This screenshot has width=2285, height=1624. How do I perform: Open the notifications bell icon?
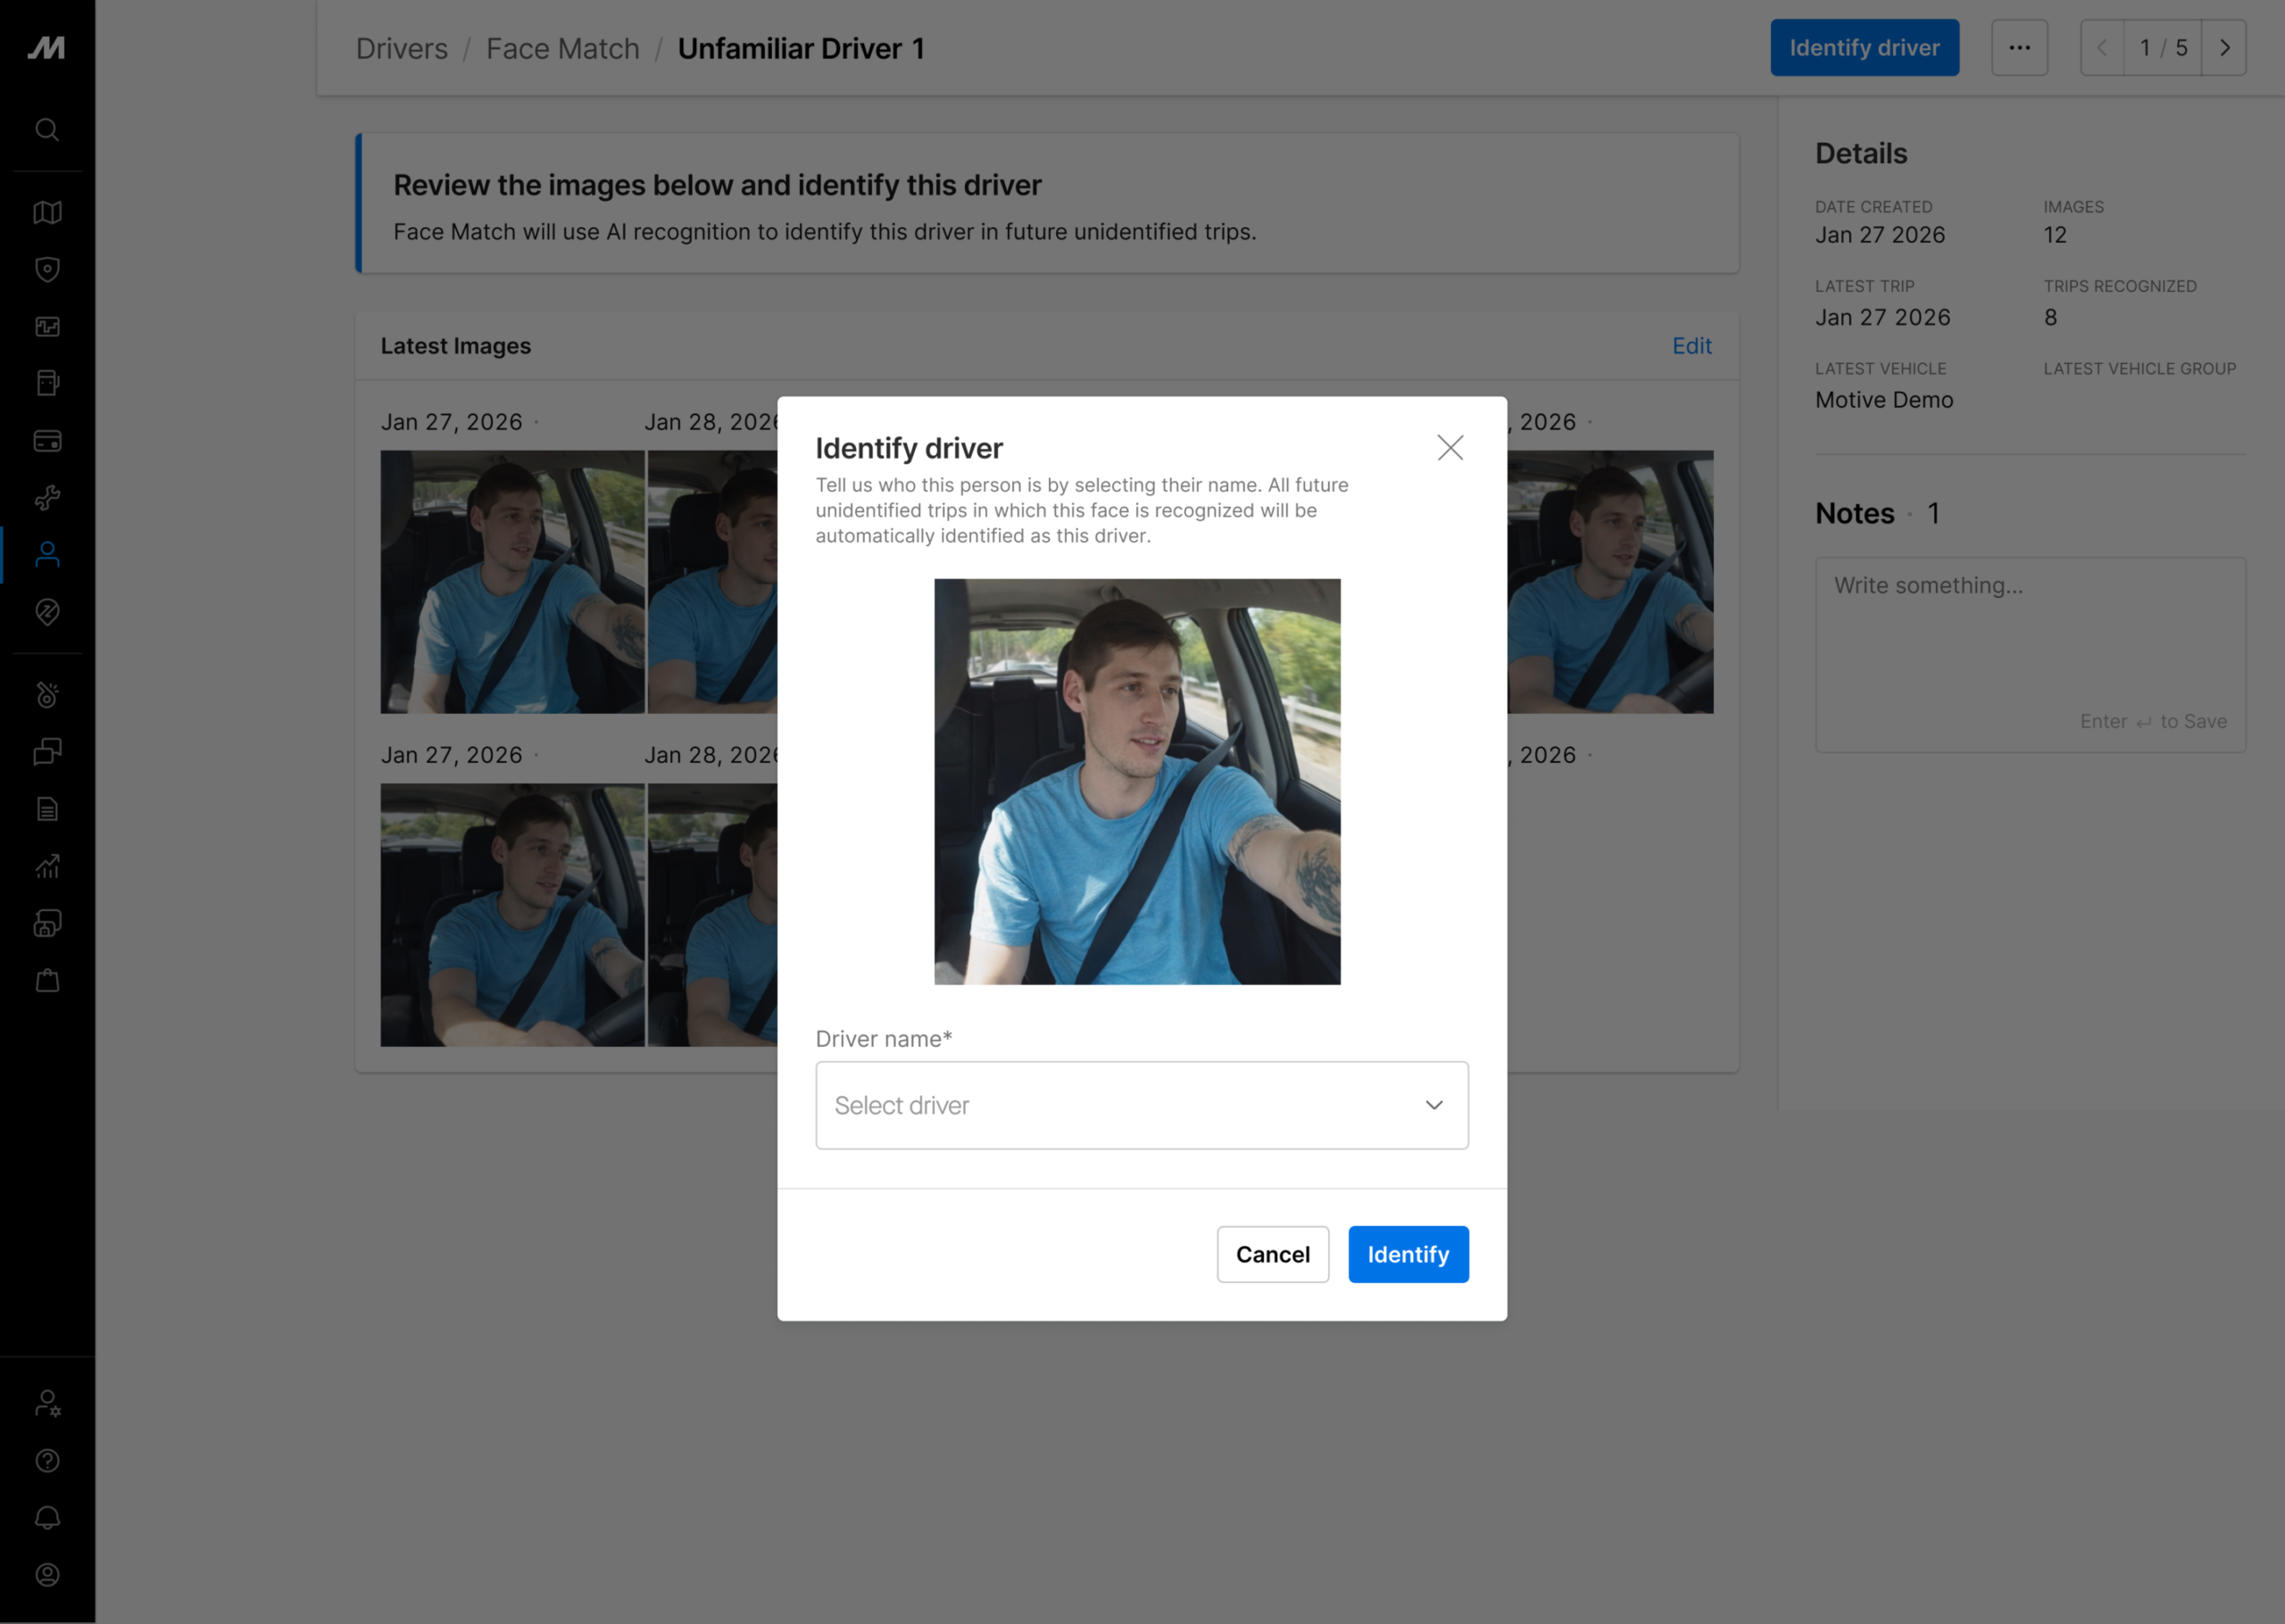tap(47, 1517)
